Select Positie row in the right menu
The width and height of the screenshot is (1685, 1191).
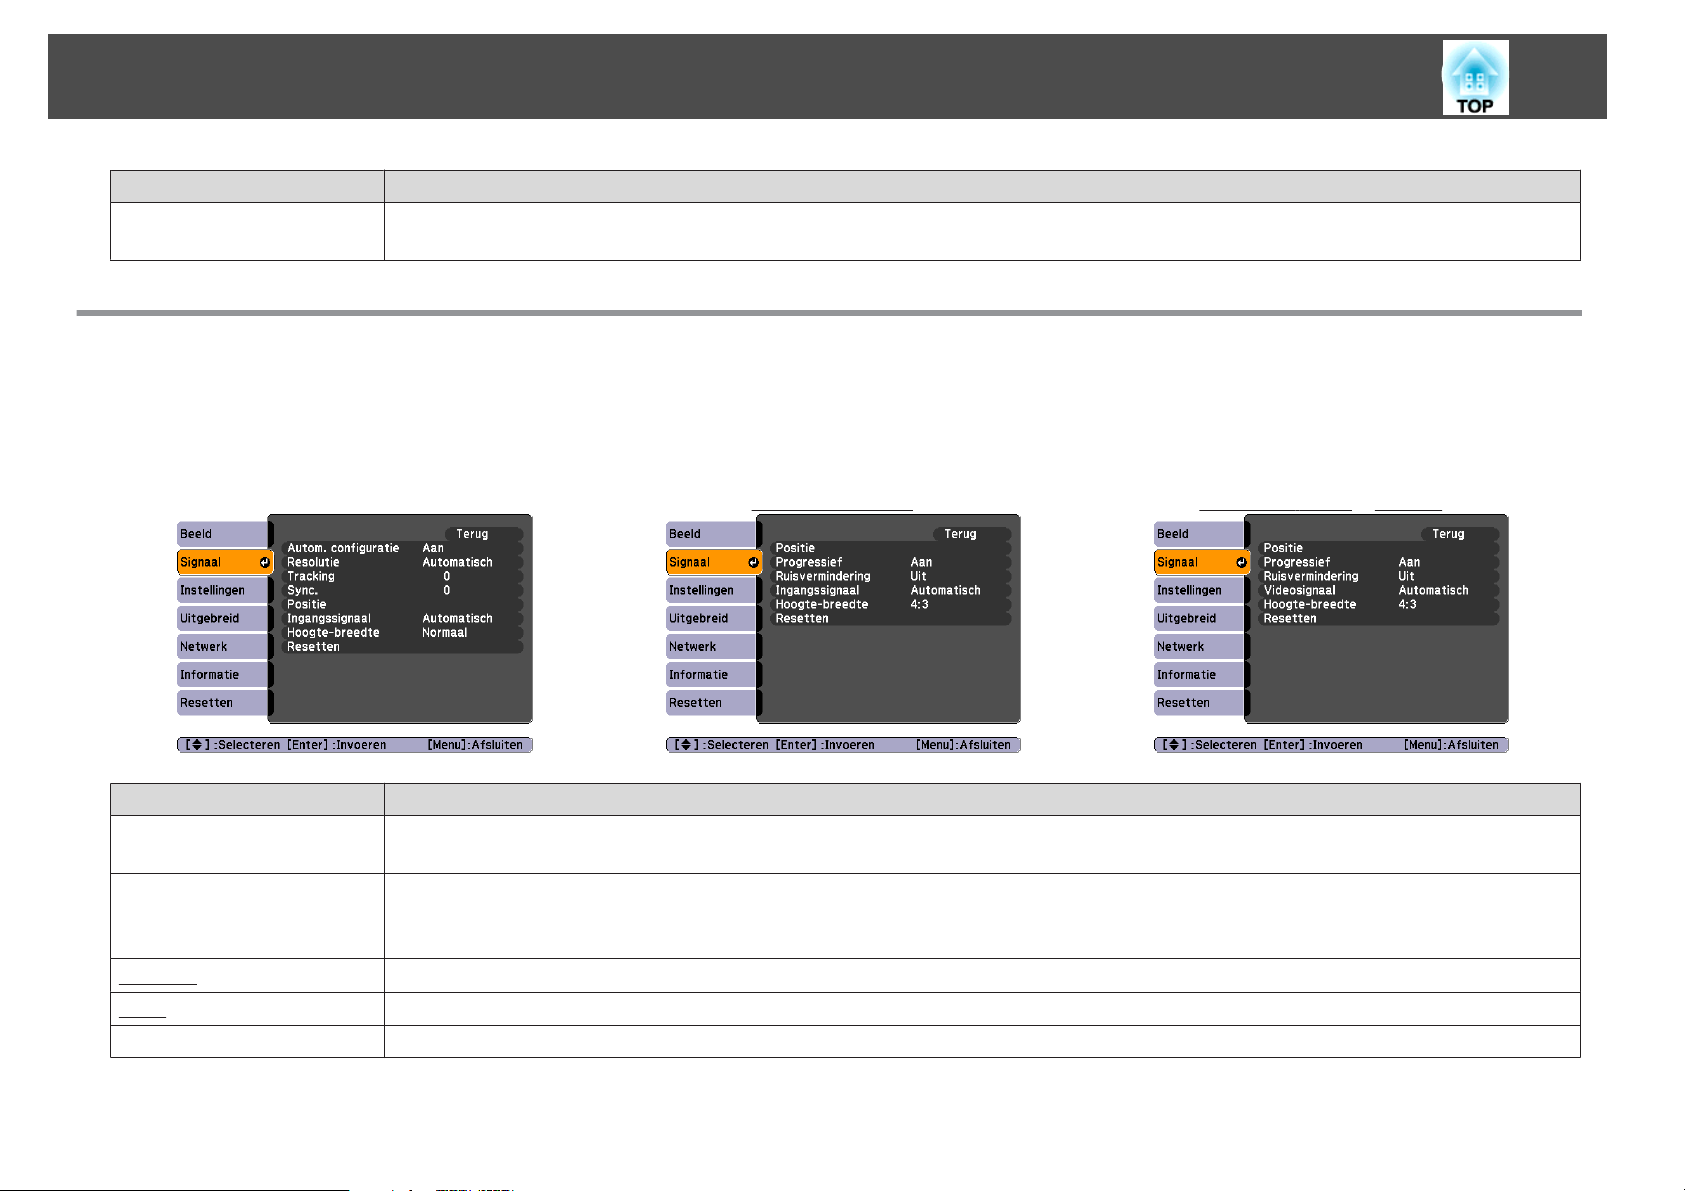tap(1378, 548)
